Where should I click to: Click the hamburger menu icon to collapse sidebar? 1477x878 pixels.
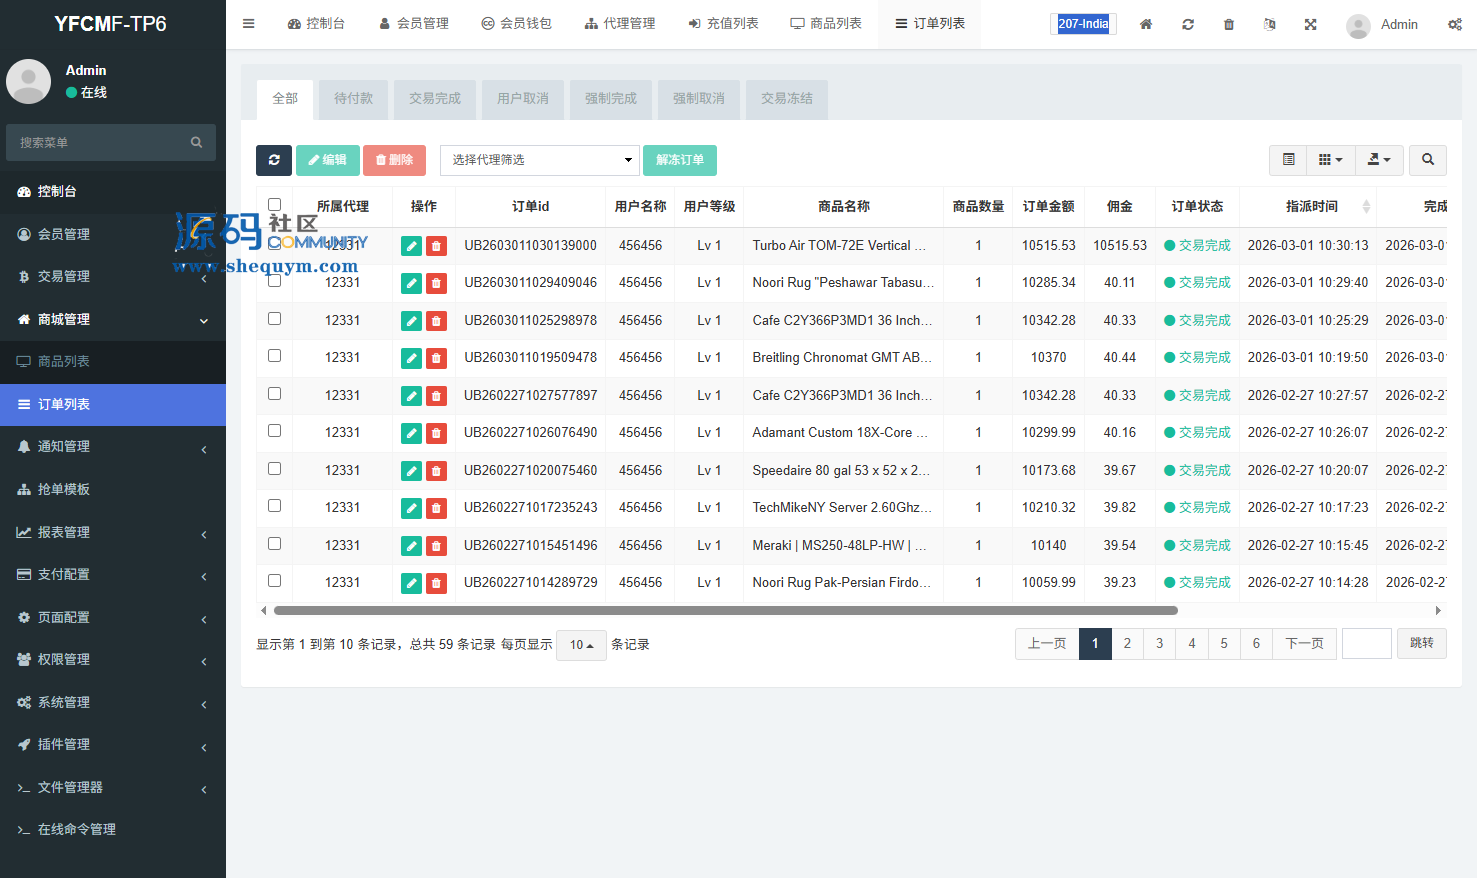point(249,24)
